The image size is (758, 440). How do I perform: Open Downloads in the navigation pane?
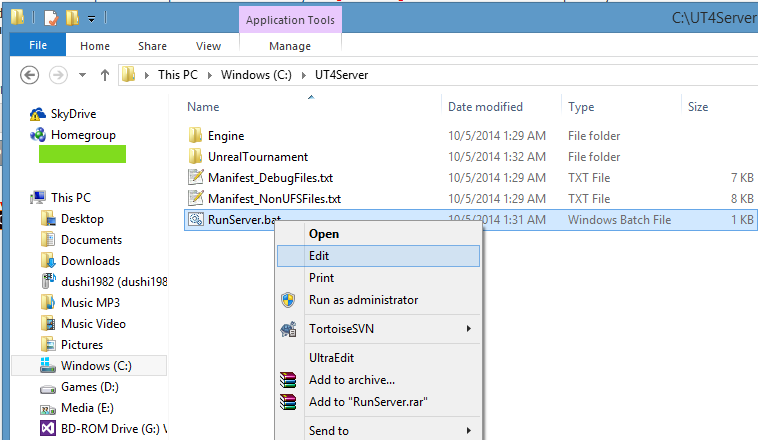[90, 261]
